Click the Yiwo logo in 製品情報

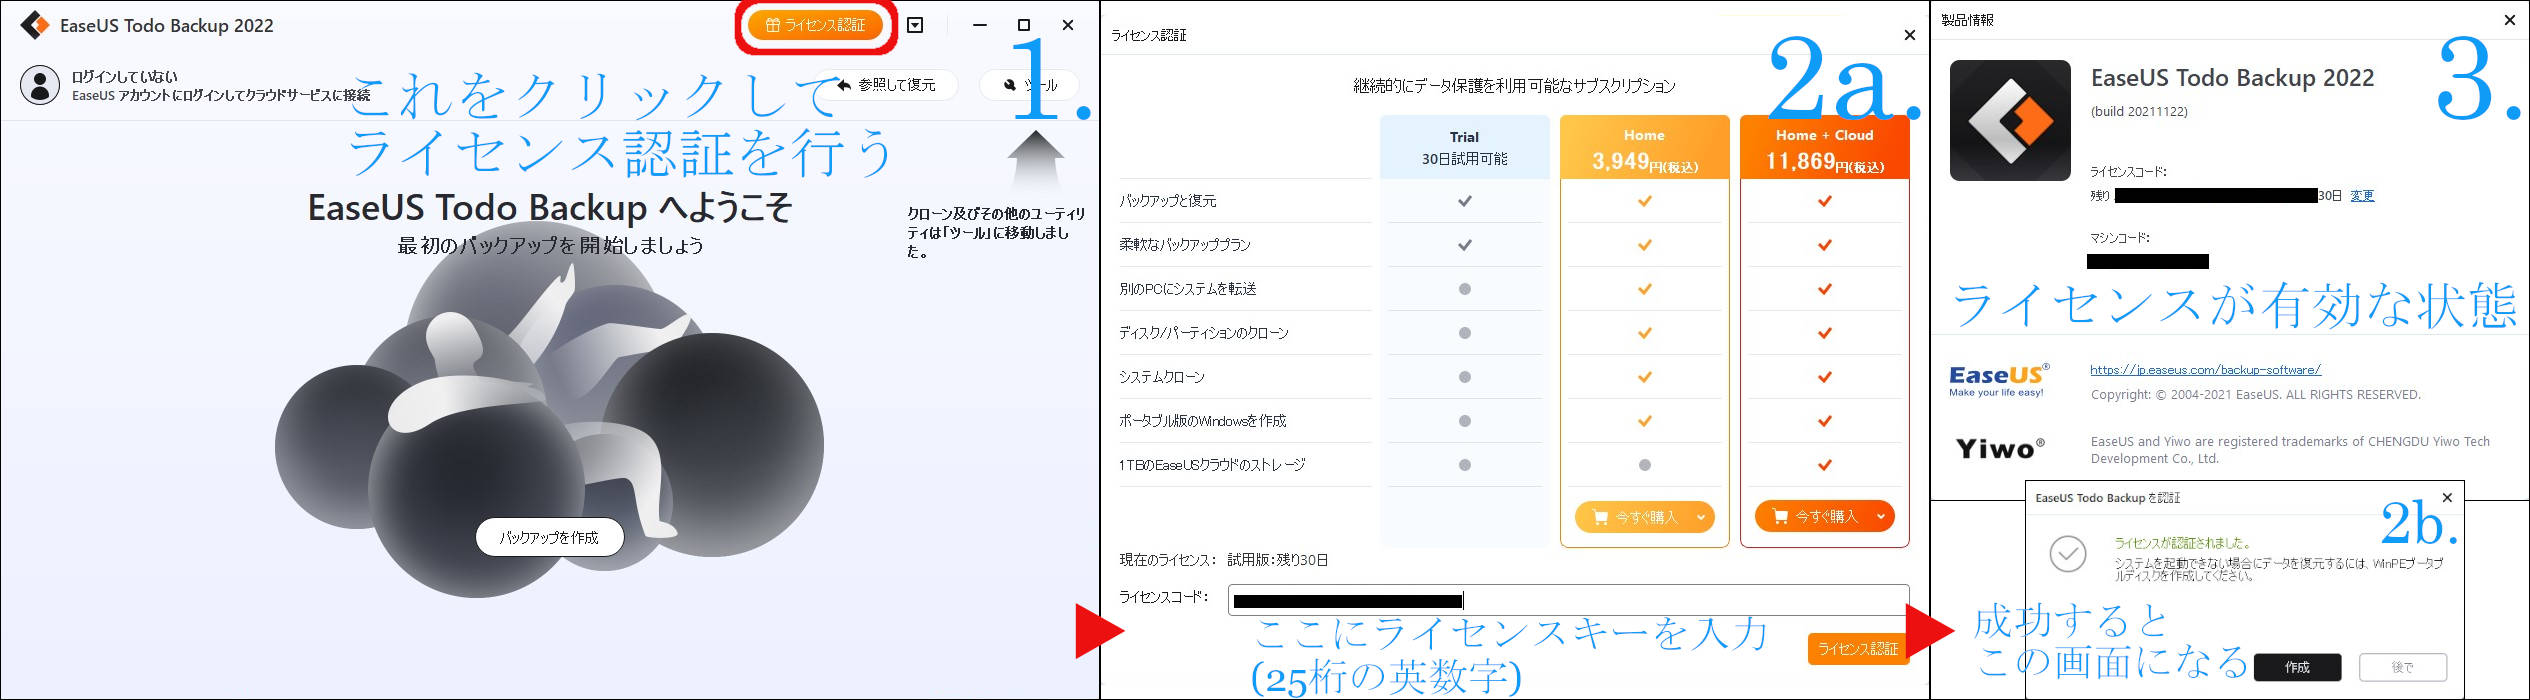coord(1999,449)
